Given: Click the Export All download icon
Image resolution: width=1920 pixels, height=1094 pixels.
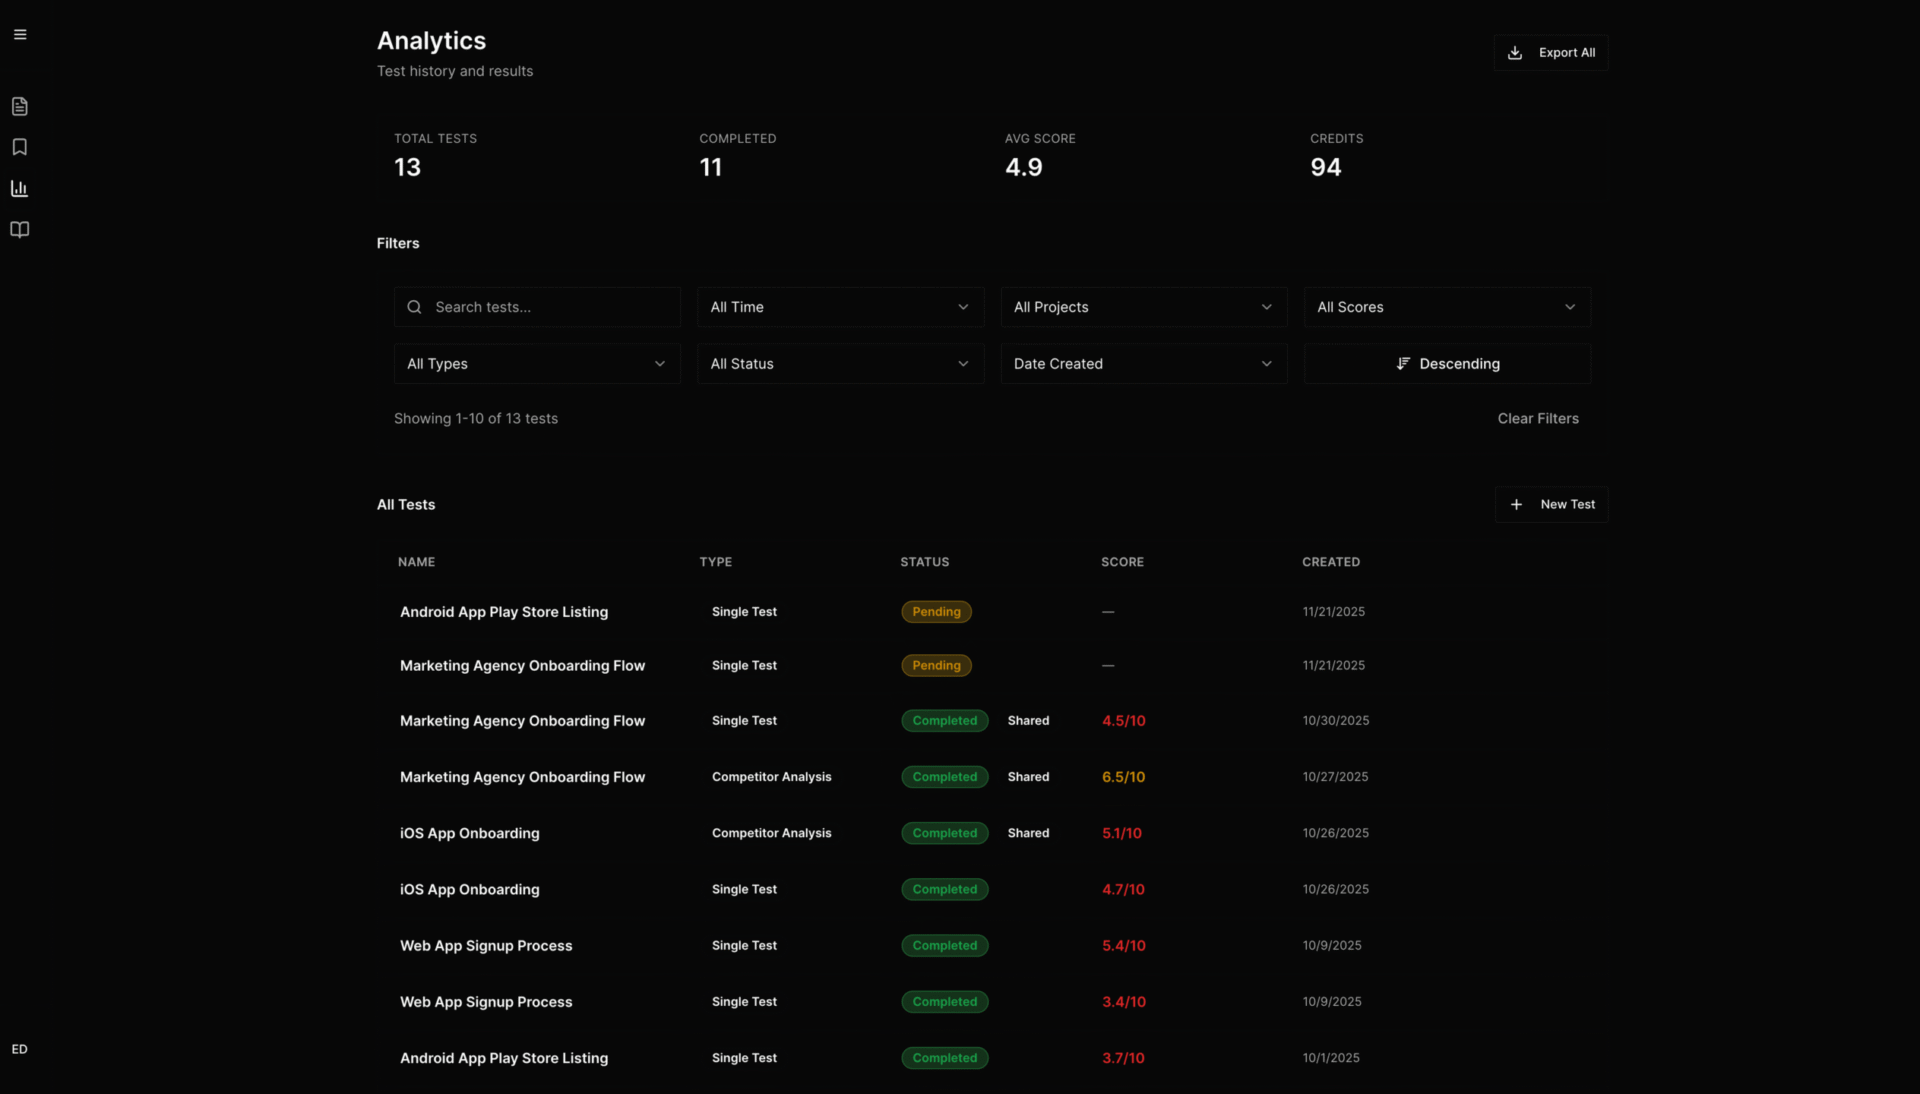Looking at the screenshot, I should [x=1514, y=52].
